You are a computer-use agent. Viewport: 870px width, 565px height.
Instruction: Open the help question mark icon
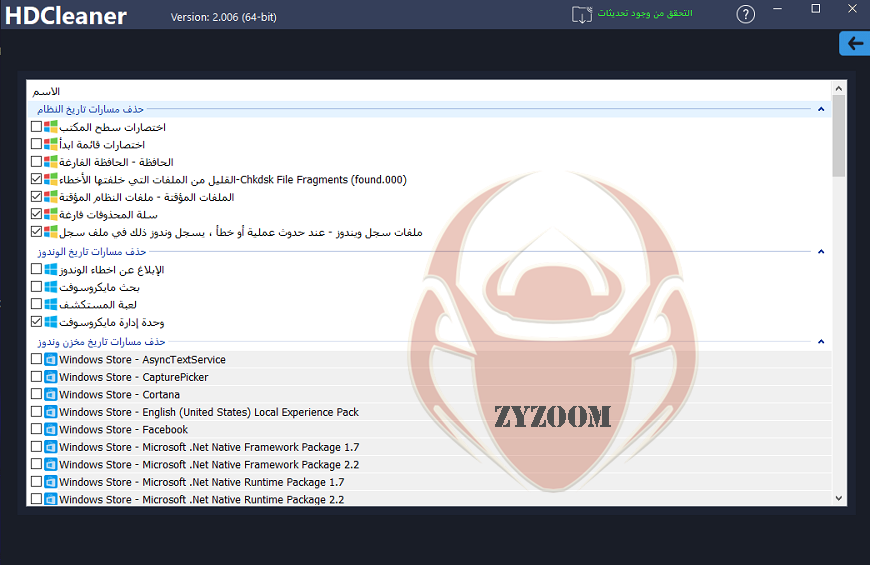[x=745, y=14]
